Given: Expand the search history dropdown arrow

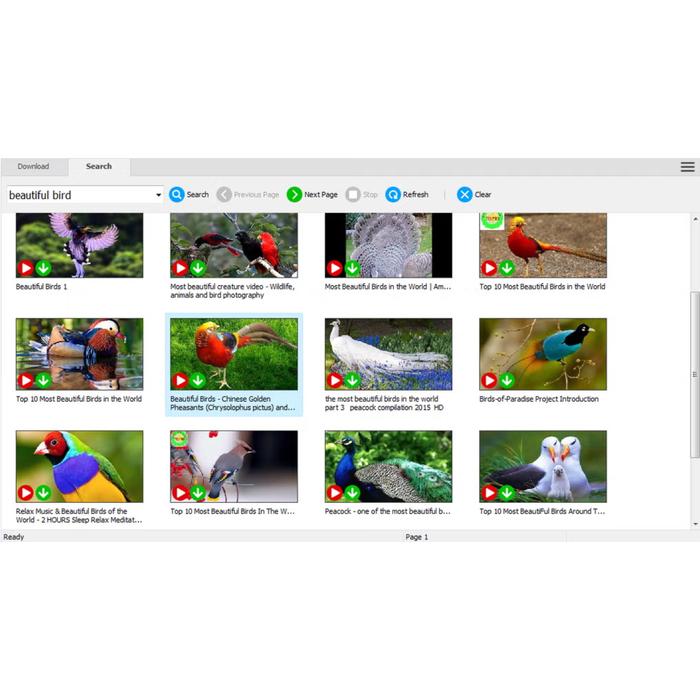Looking at the screenshot, I should click(x=158, y=195).
